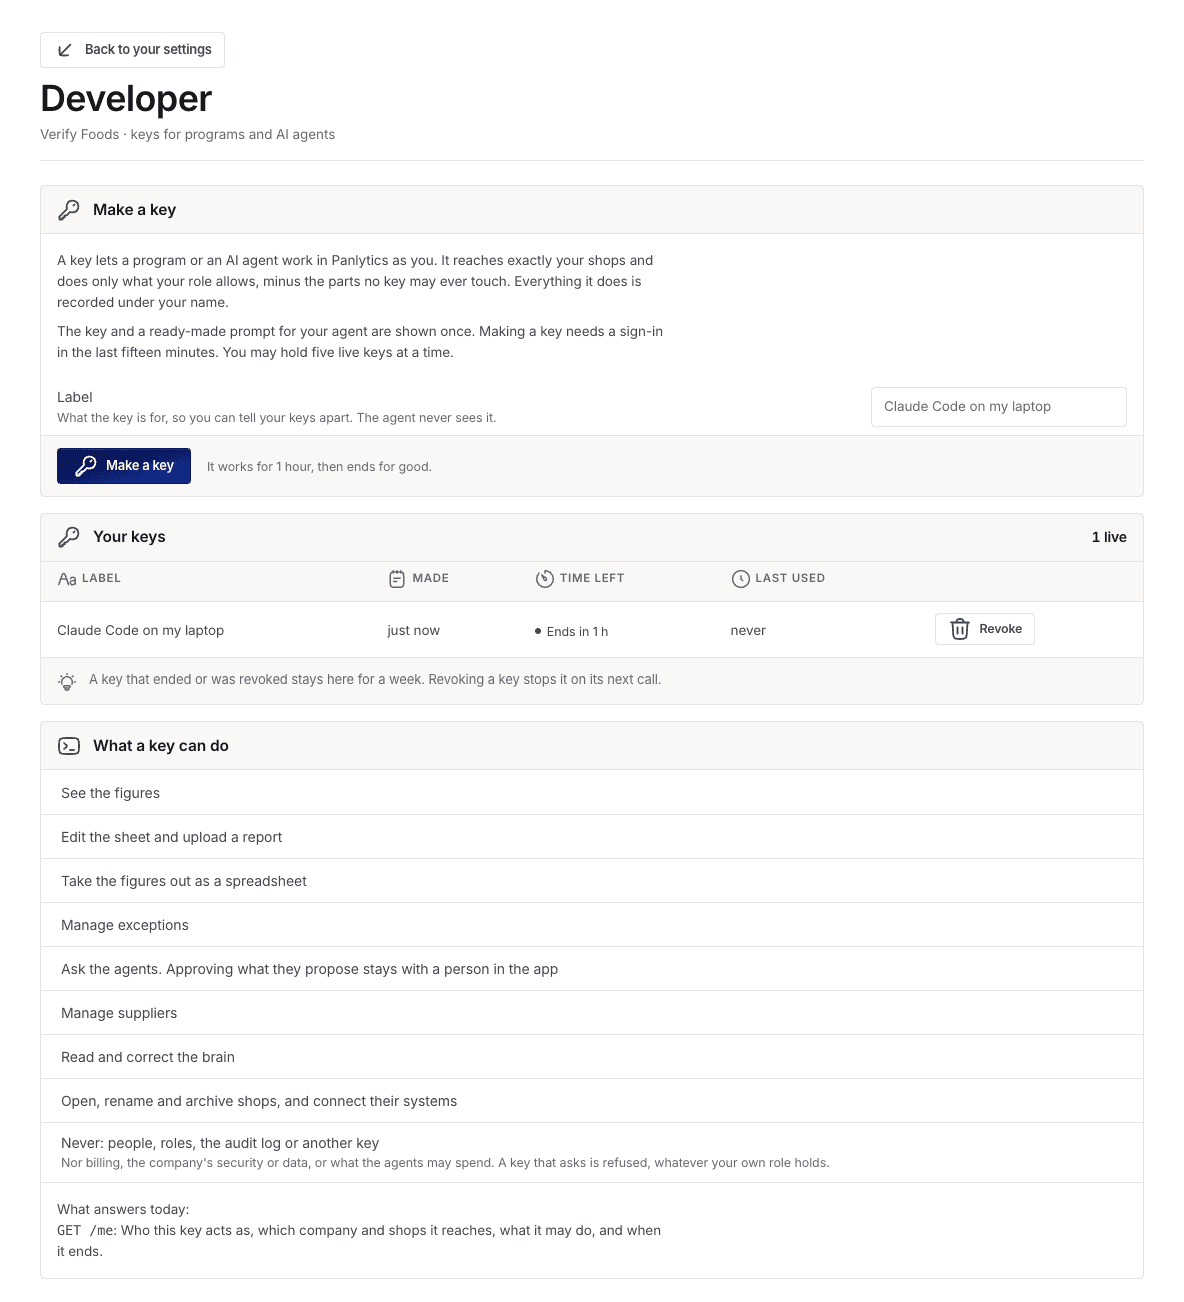The height and width of the screenshot is (1302, 1184).
Task: Select 'Open, rename and archive shops' row
Action: (592, 1101)
